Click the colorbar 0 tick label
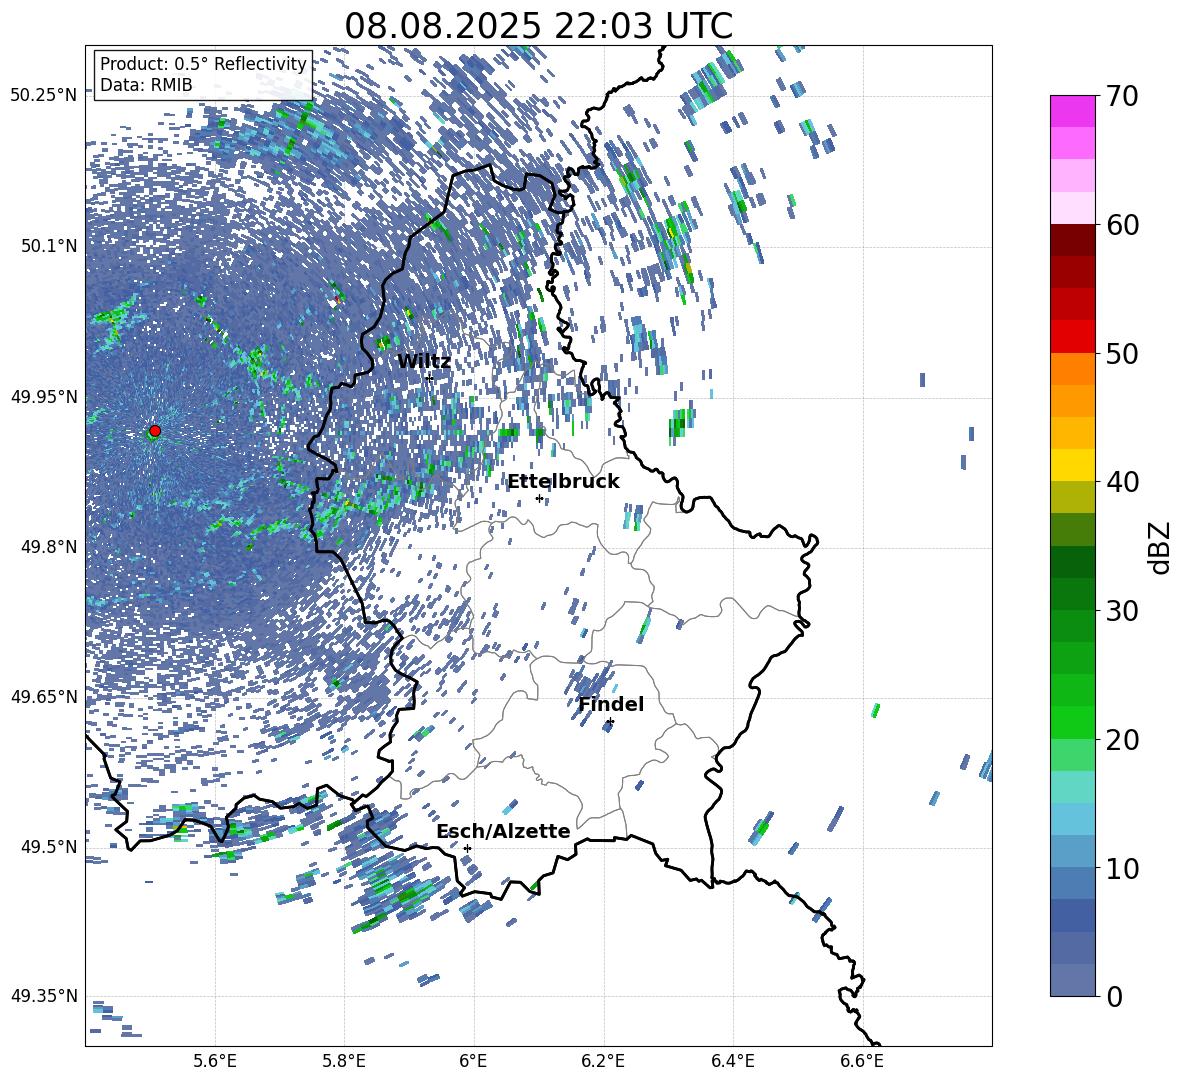Viewport: 1184px width, 1081px height. click(1114, 996)
